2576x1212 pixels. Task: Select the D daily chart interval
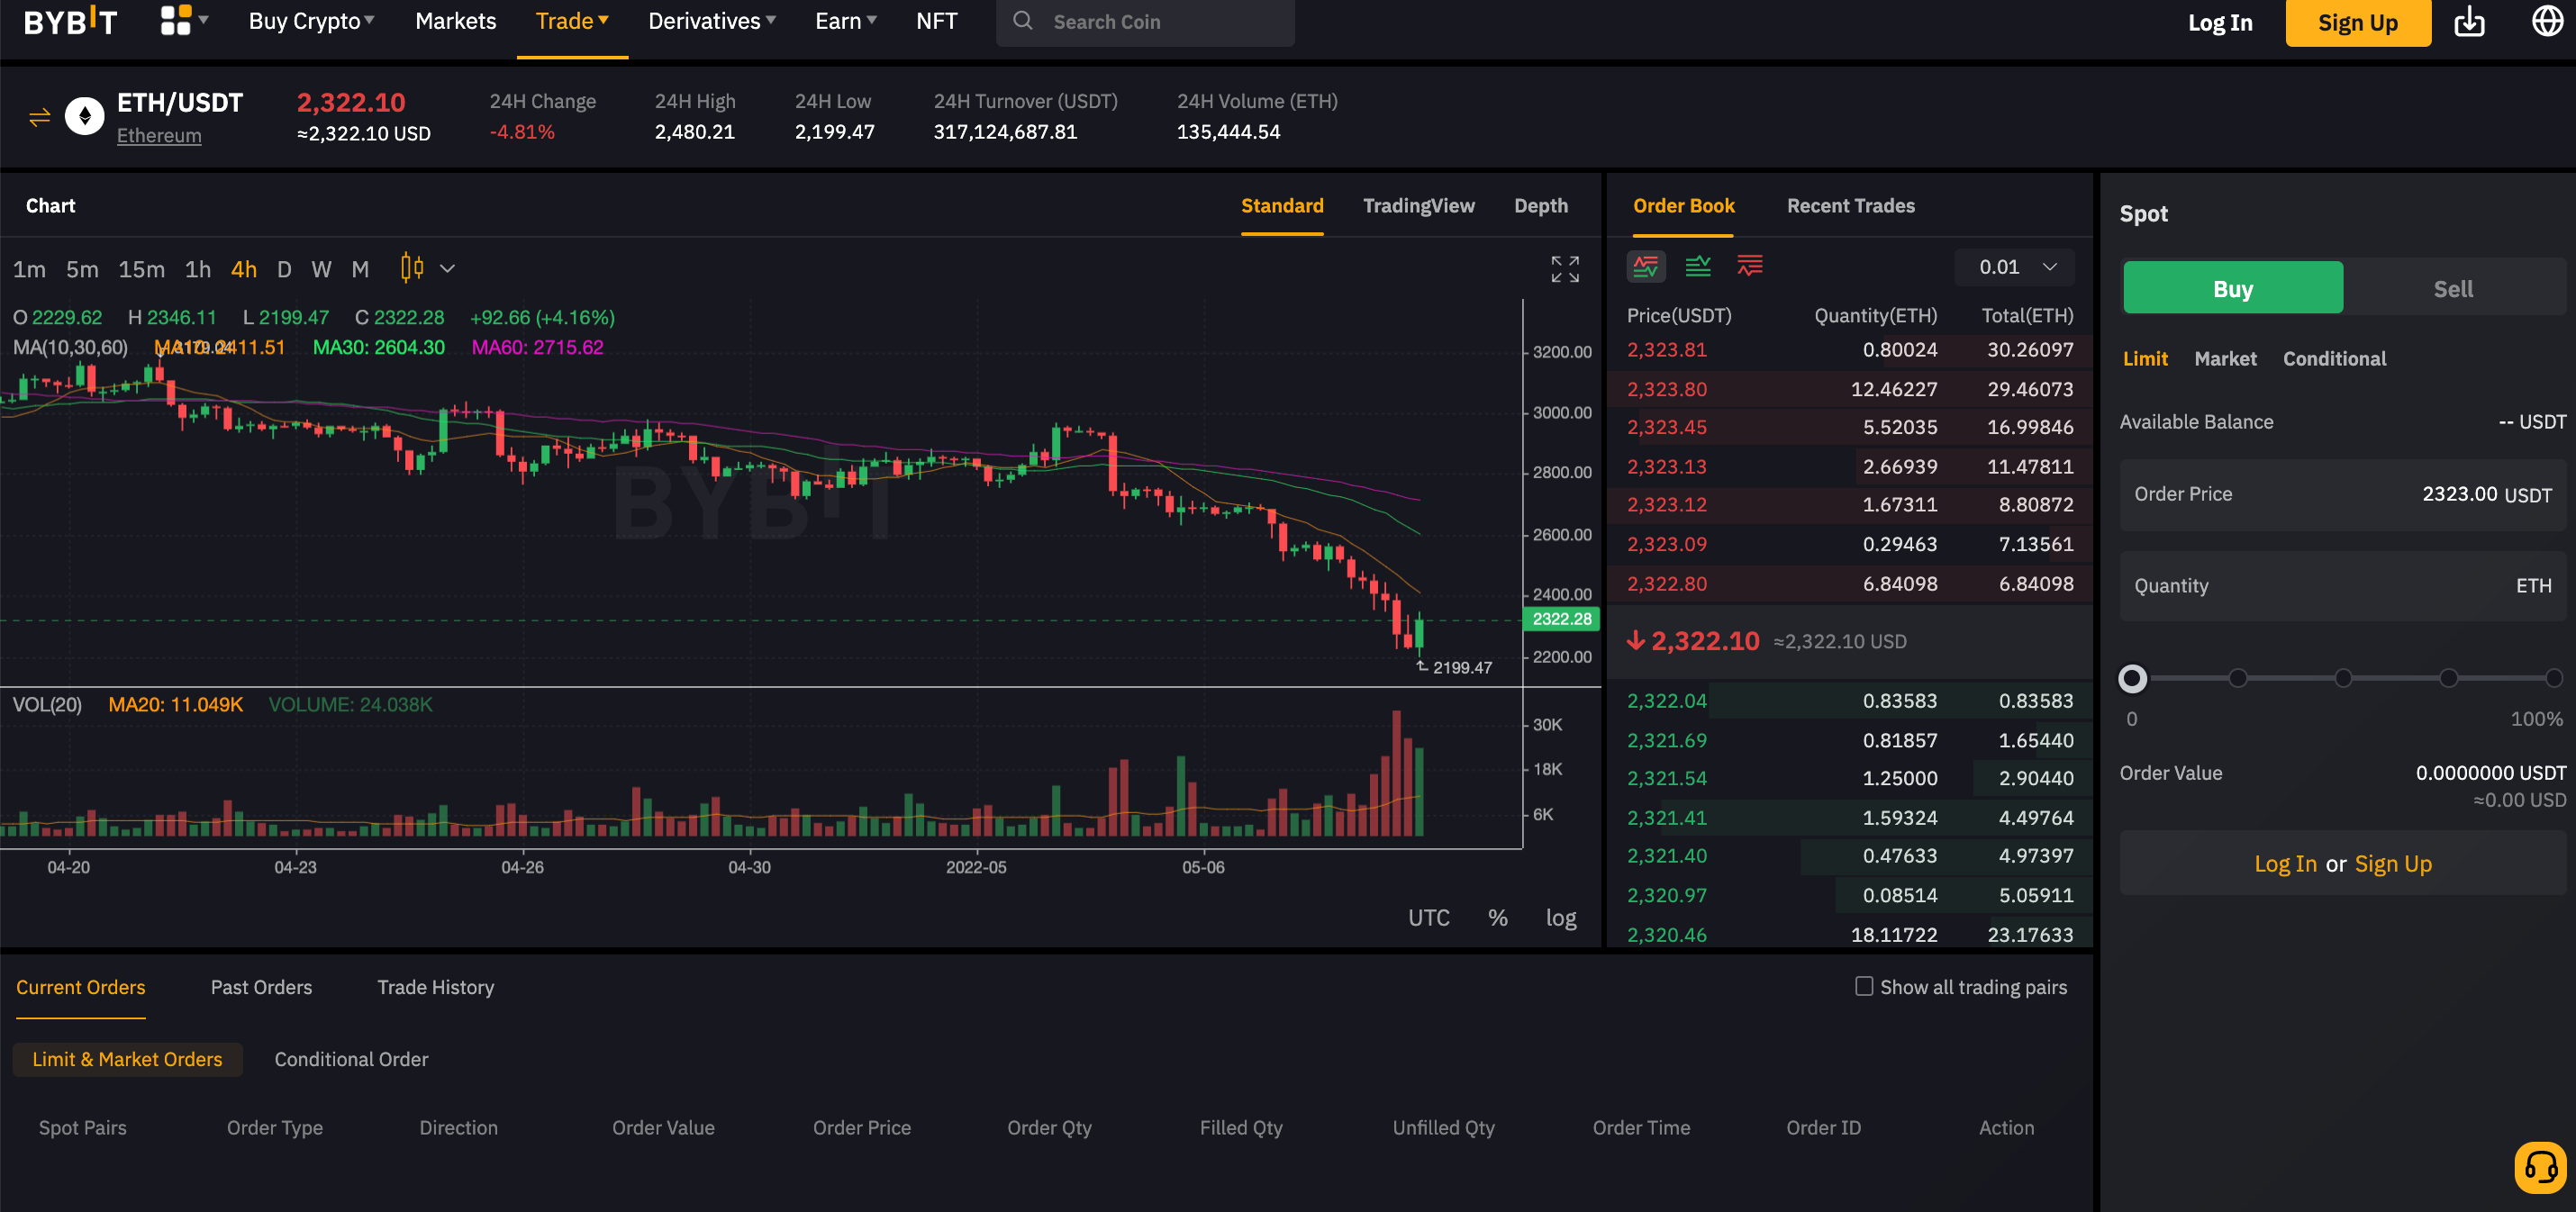pos(284,269)
